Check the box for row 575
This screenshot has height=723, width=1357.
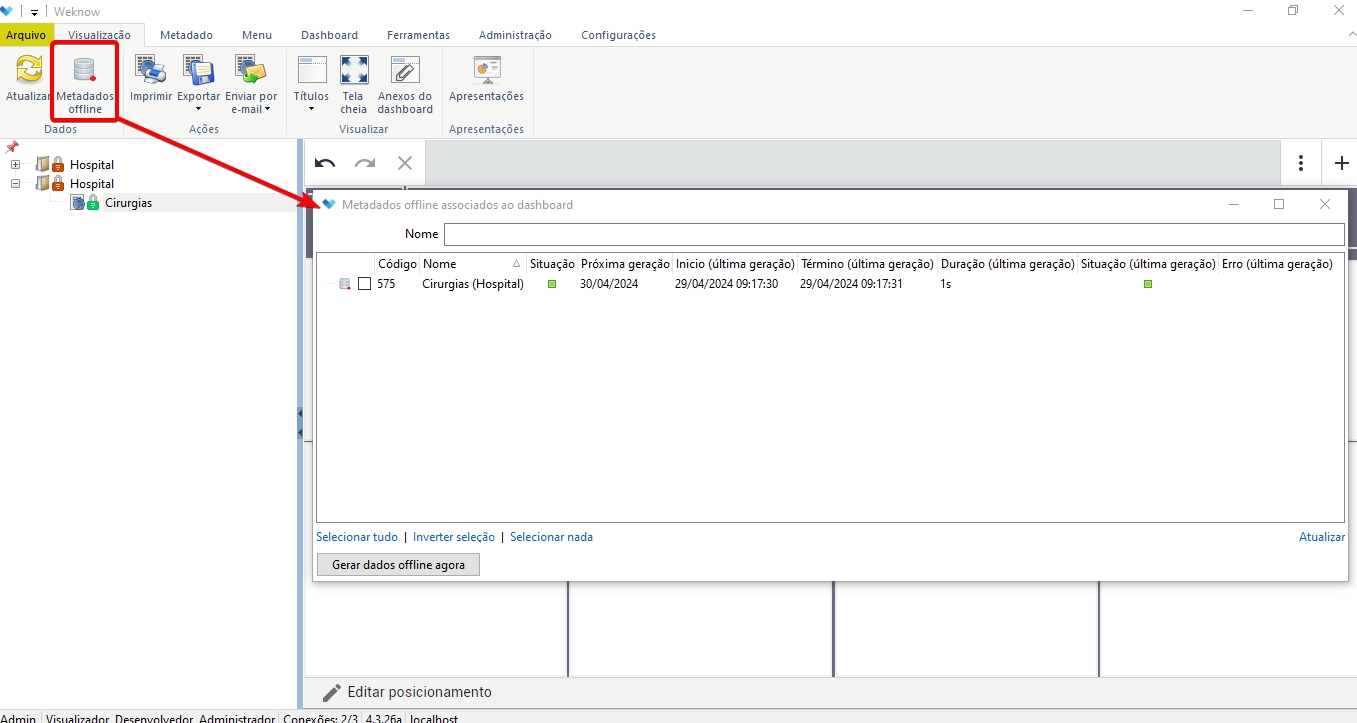(365, 284)
